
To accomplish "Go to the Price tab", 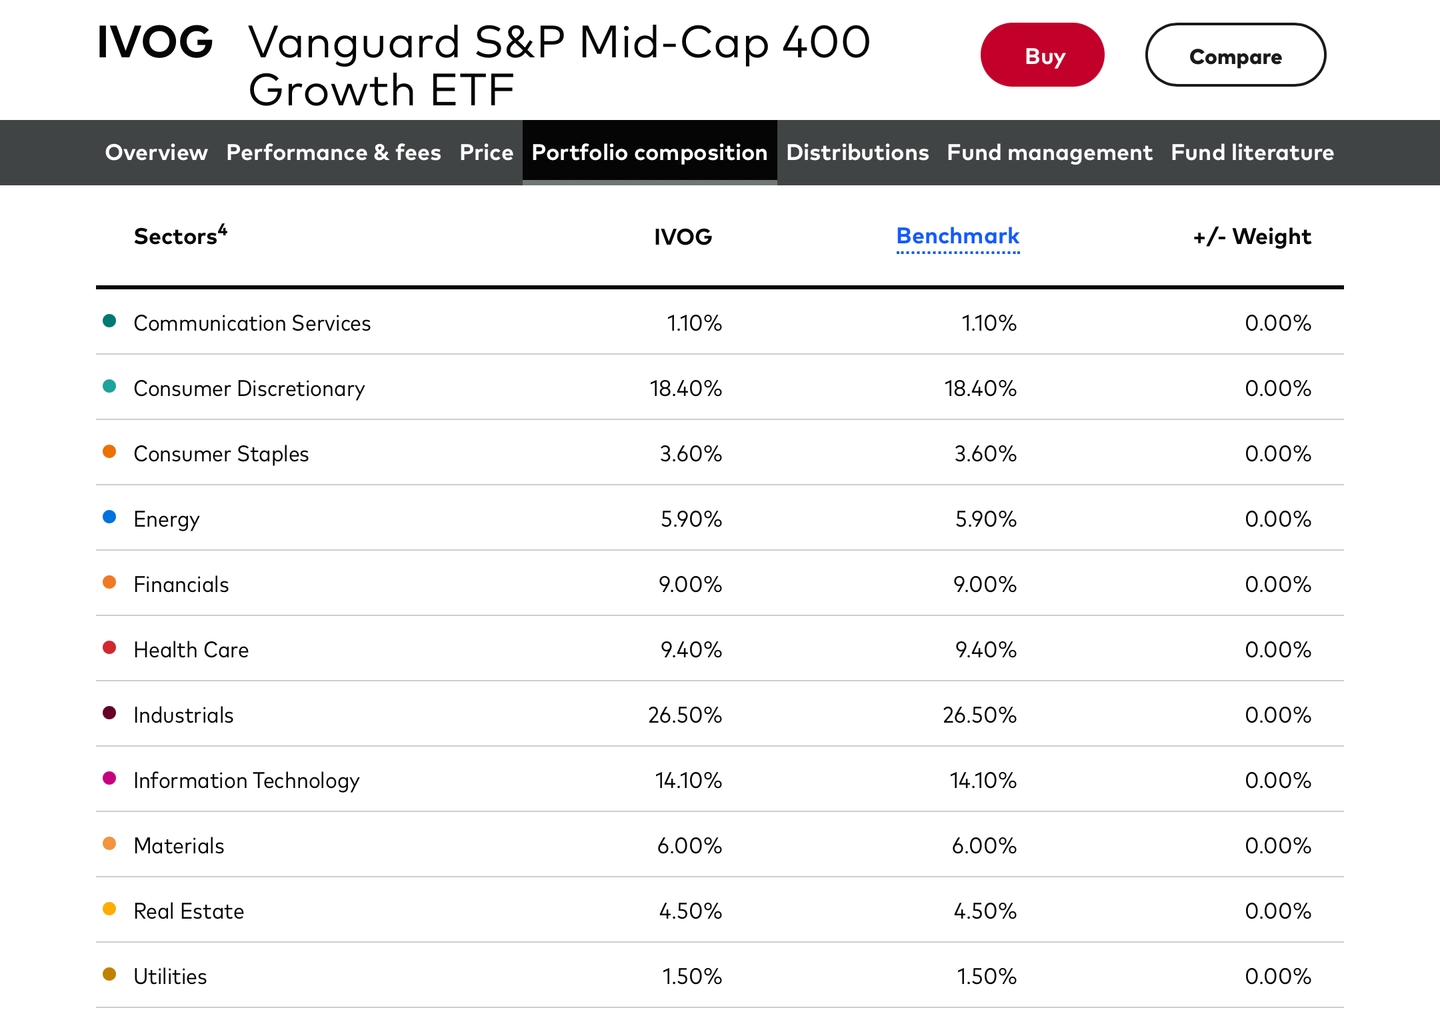I will pos(486,152).
